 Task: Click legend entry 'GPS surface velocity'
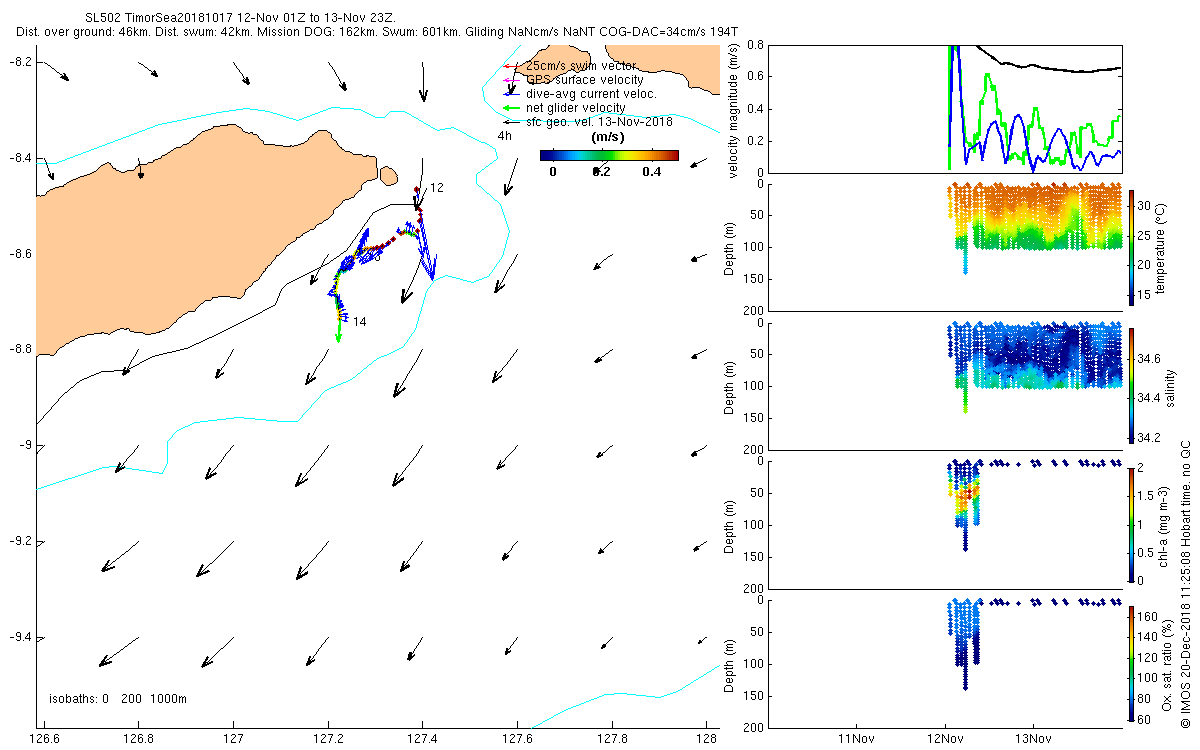[585, 80]
